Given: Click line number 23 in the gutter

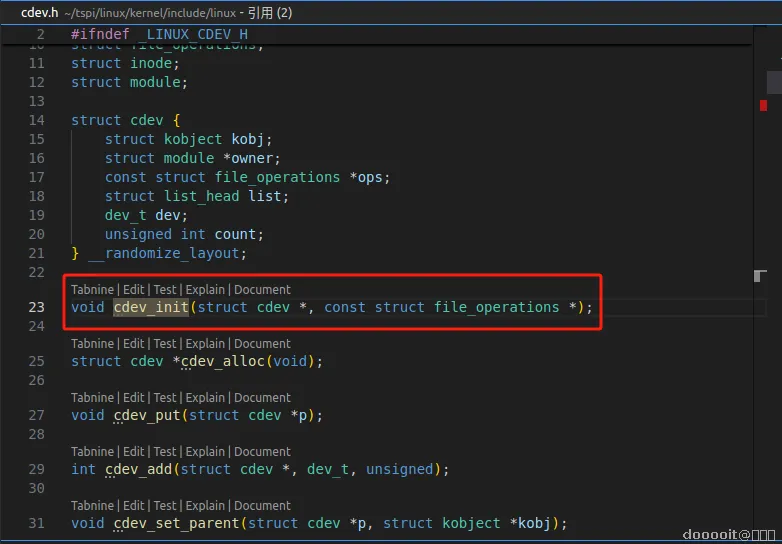Looking at the screenshot, I should click(36, 307).
